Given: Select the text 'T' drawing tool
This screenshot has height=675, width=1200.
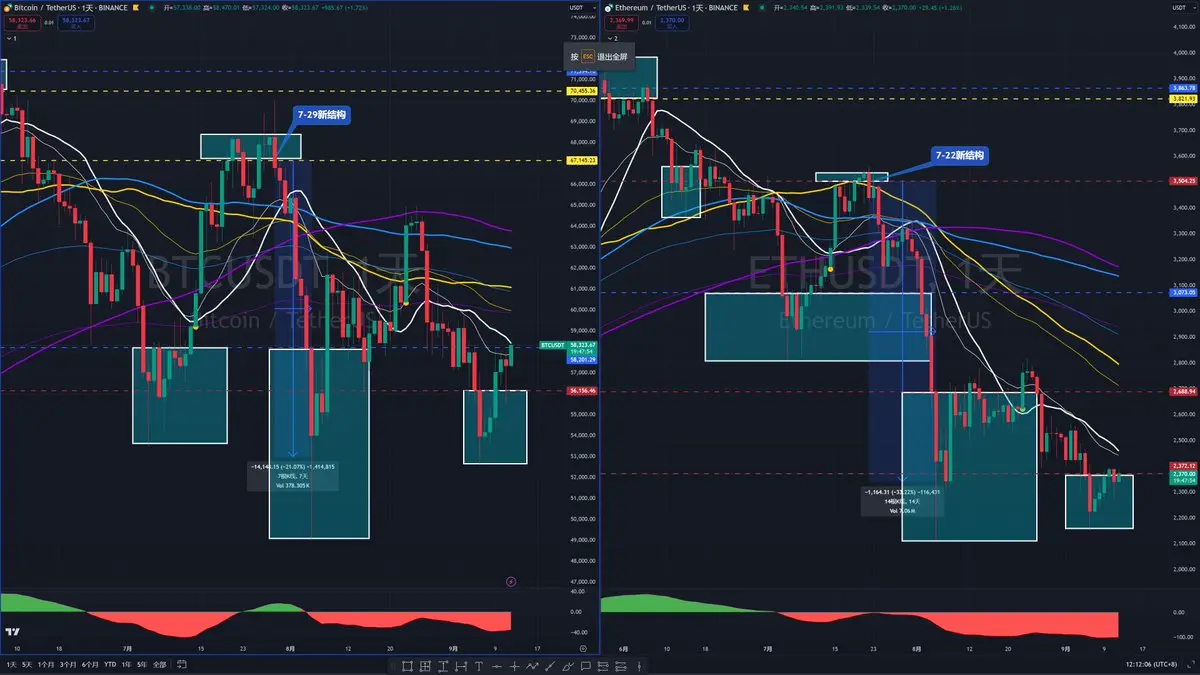Looking at the screenshot, I should 479,665.
